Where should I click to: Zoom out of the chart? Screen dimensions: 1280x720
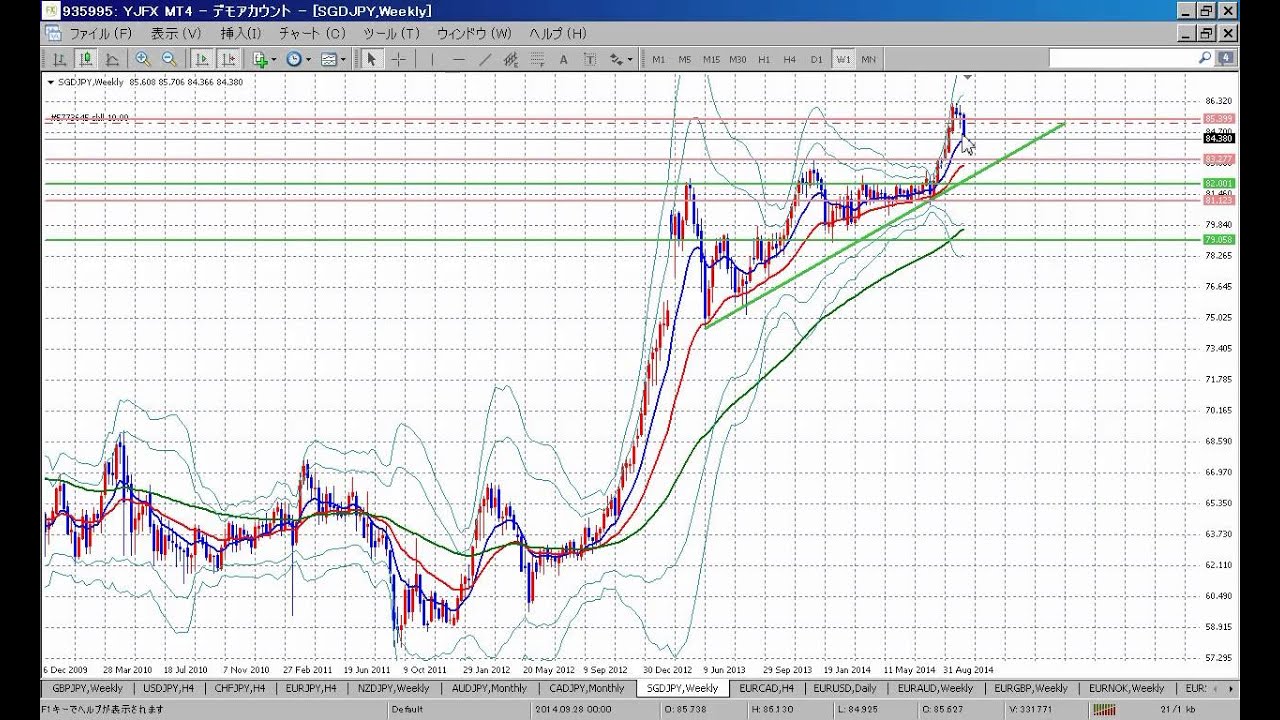169,59
